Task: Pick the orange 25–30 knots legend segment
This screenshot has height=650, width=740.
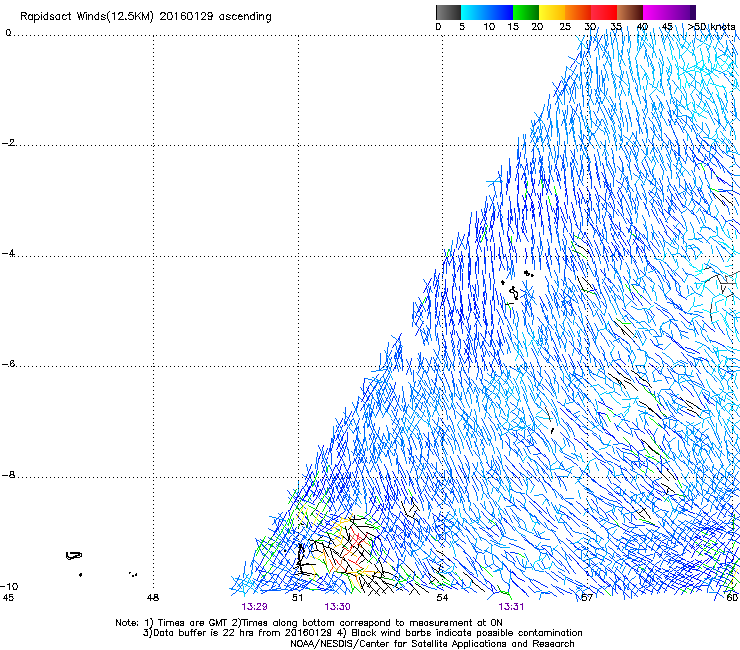Action: coord(578,12)
